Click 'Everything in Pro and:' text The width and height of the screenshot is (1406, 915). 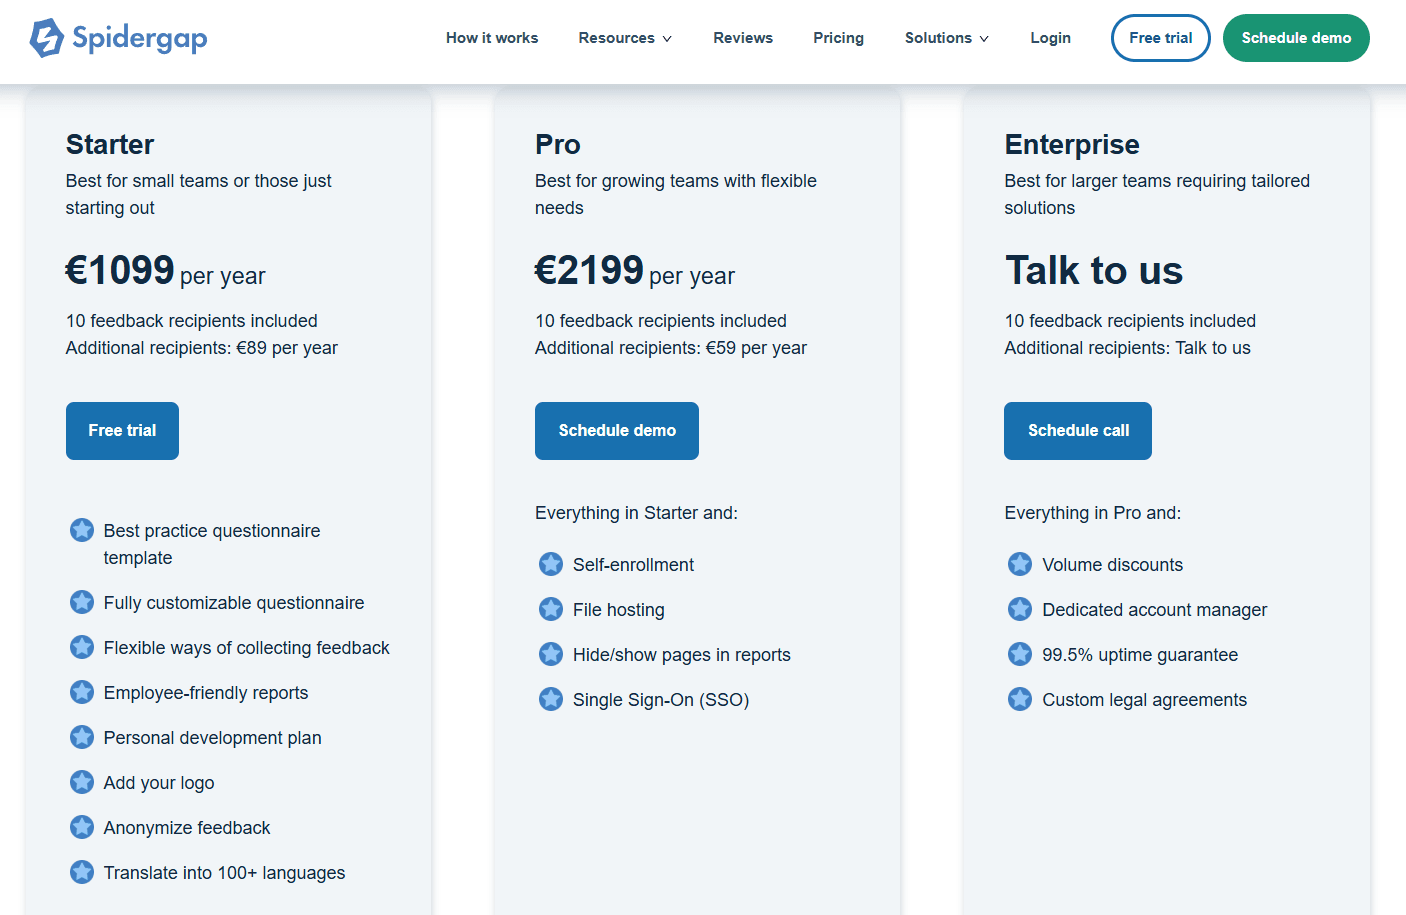coord(1093,513)
